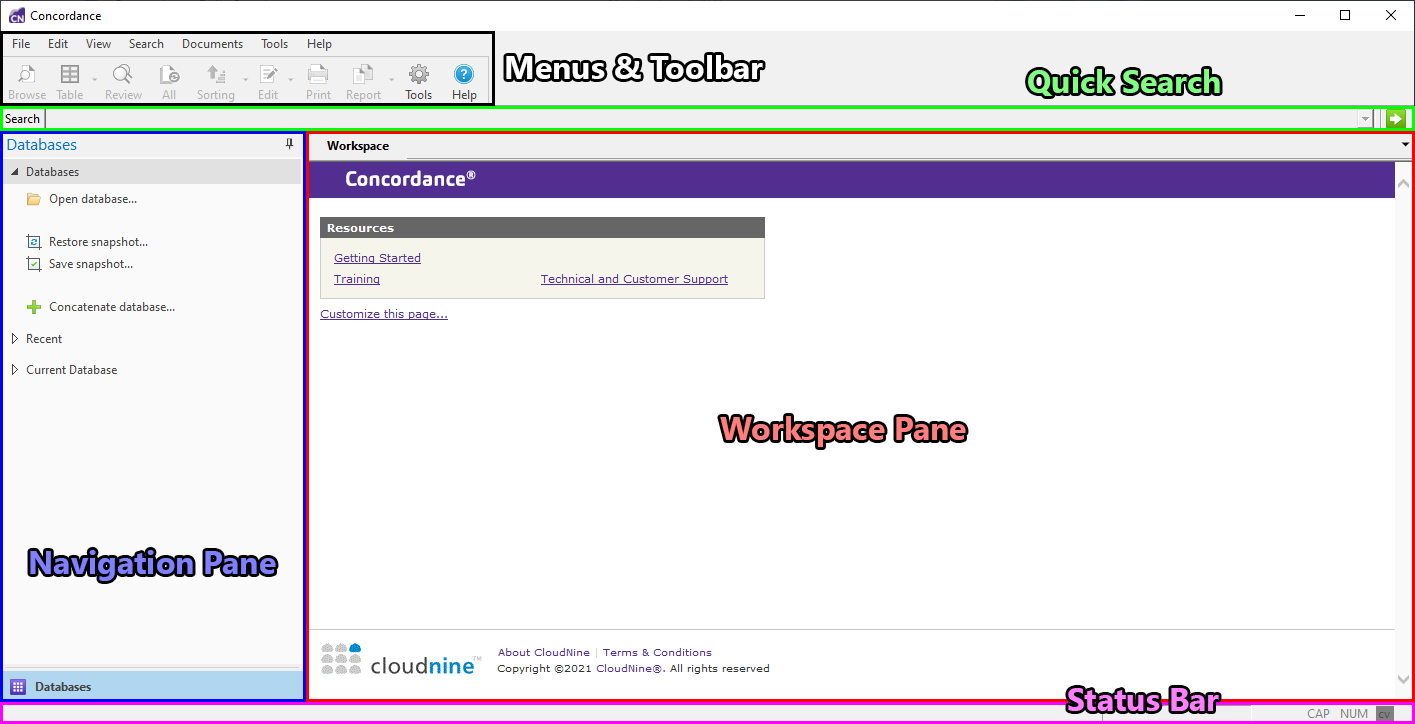Click the workspace scrollbar up arrow
Viewport: 1415px width, 724px height.
tap(1404, 184)
